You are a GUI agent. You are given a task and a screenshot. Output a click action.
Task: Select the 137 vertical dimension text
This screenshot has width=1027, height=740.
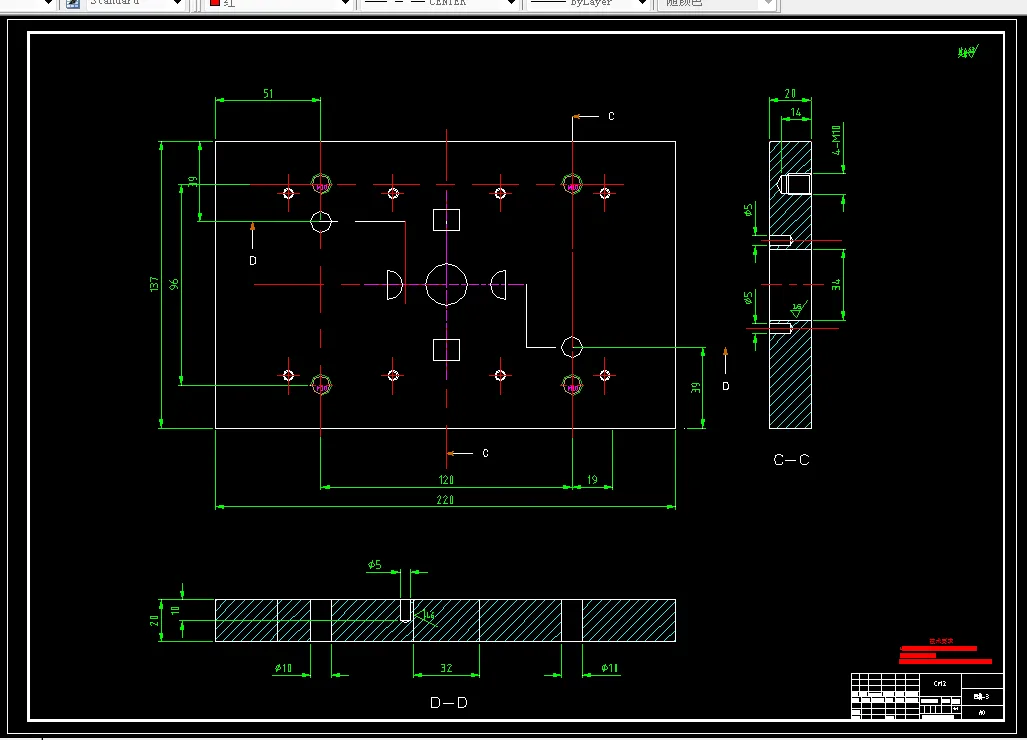pyautogui.click(x=154, y=284)
